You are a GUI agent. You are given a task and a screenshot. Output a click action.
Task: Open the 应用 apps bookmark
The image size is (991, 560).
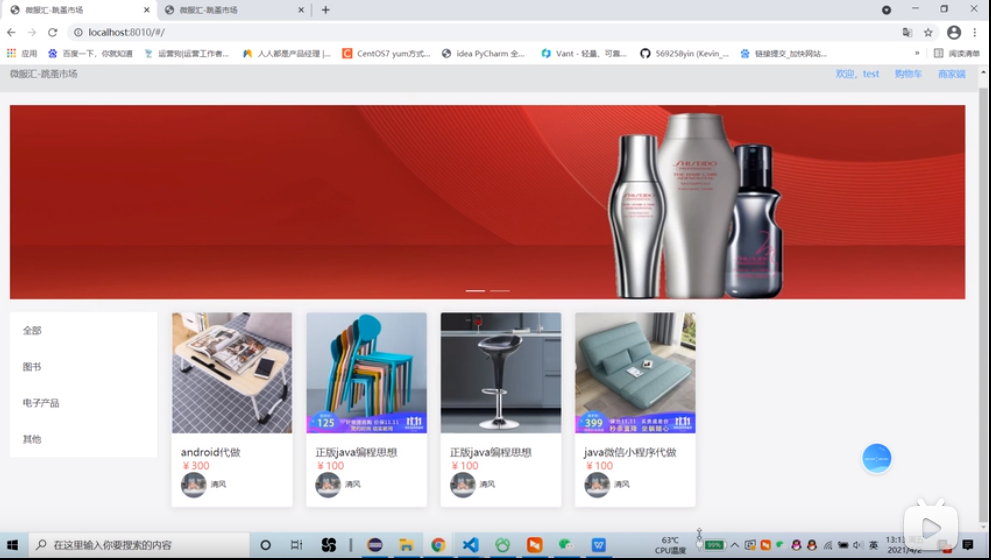[x=22, y=54]
